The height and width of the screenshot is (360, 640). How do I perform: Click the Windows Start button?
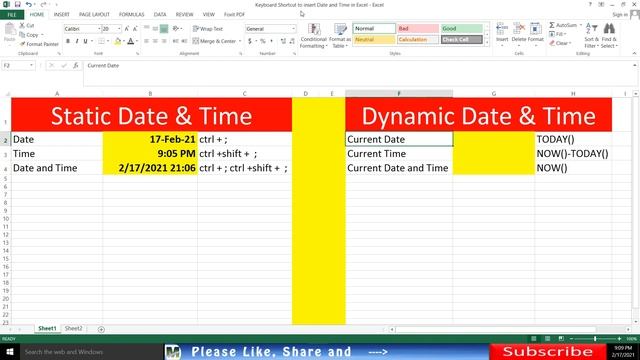10,351
